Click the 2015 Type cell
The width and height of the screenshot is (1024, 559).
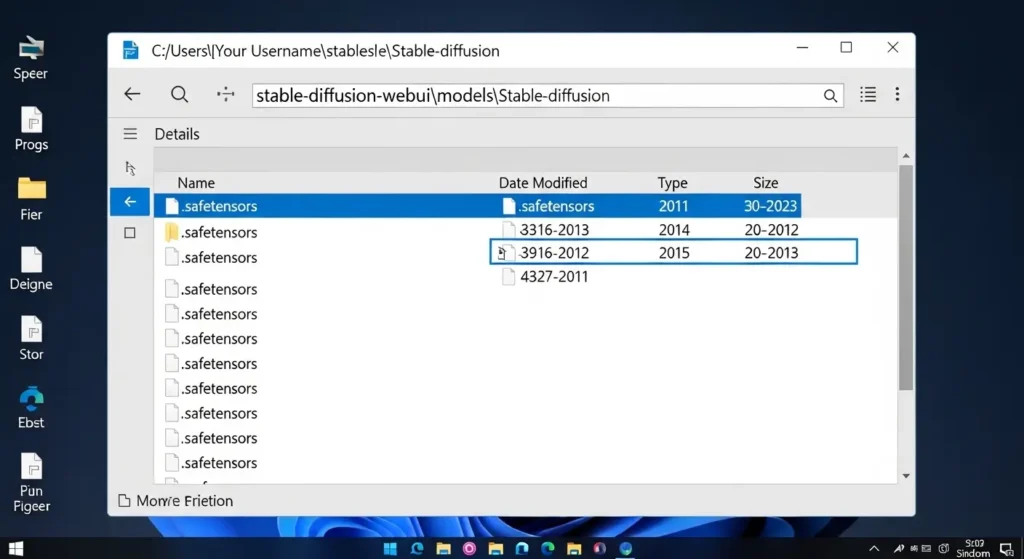(x=674, y=253)
